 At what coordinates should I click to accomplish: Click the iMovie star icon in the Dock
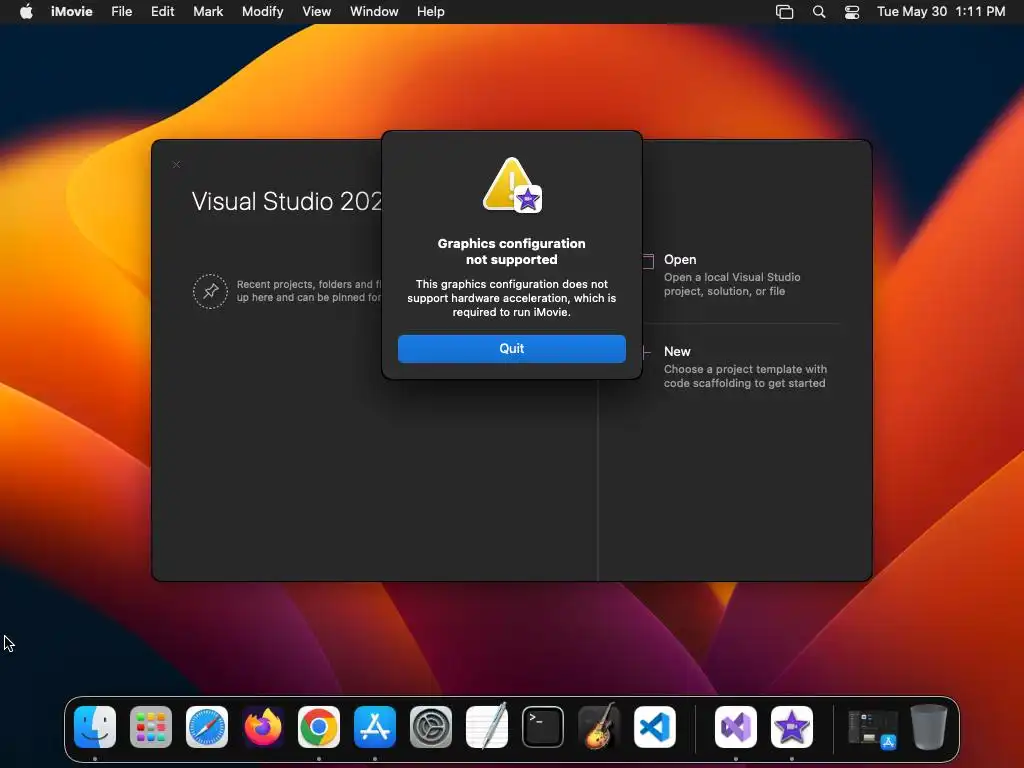point(792,727)
